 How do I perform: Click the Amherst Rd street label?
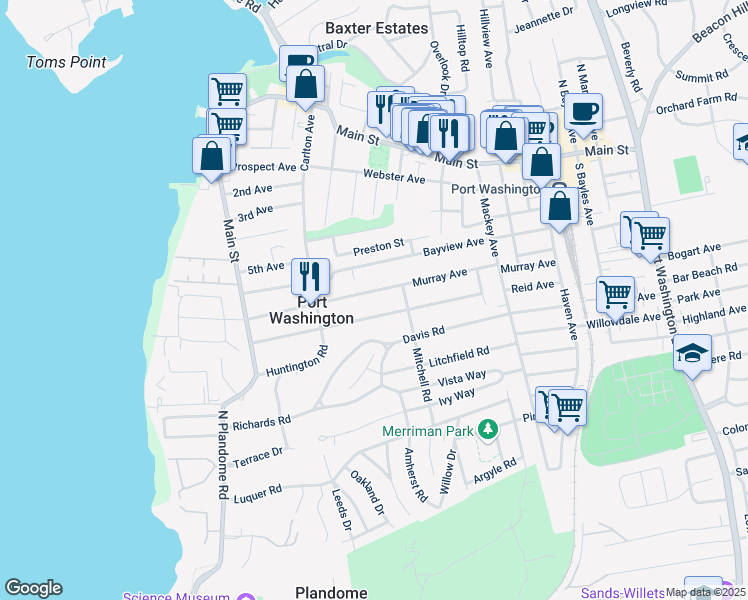click(416, 475)
